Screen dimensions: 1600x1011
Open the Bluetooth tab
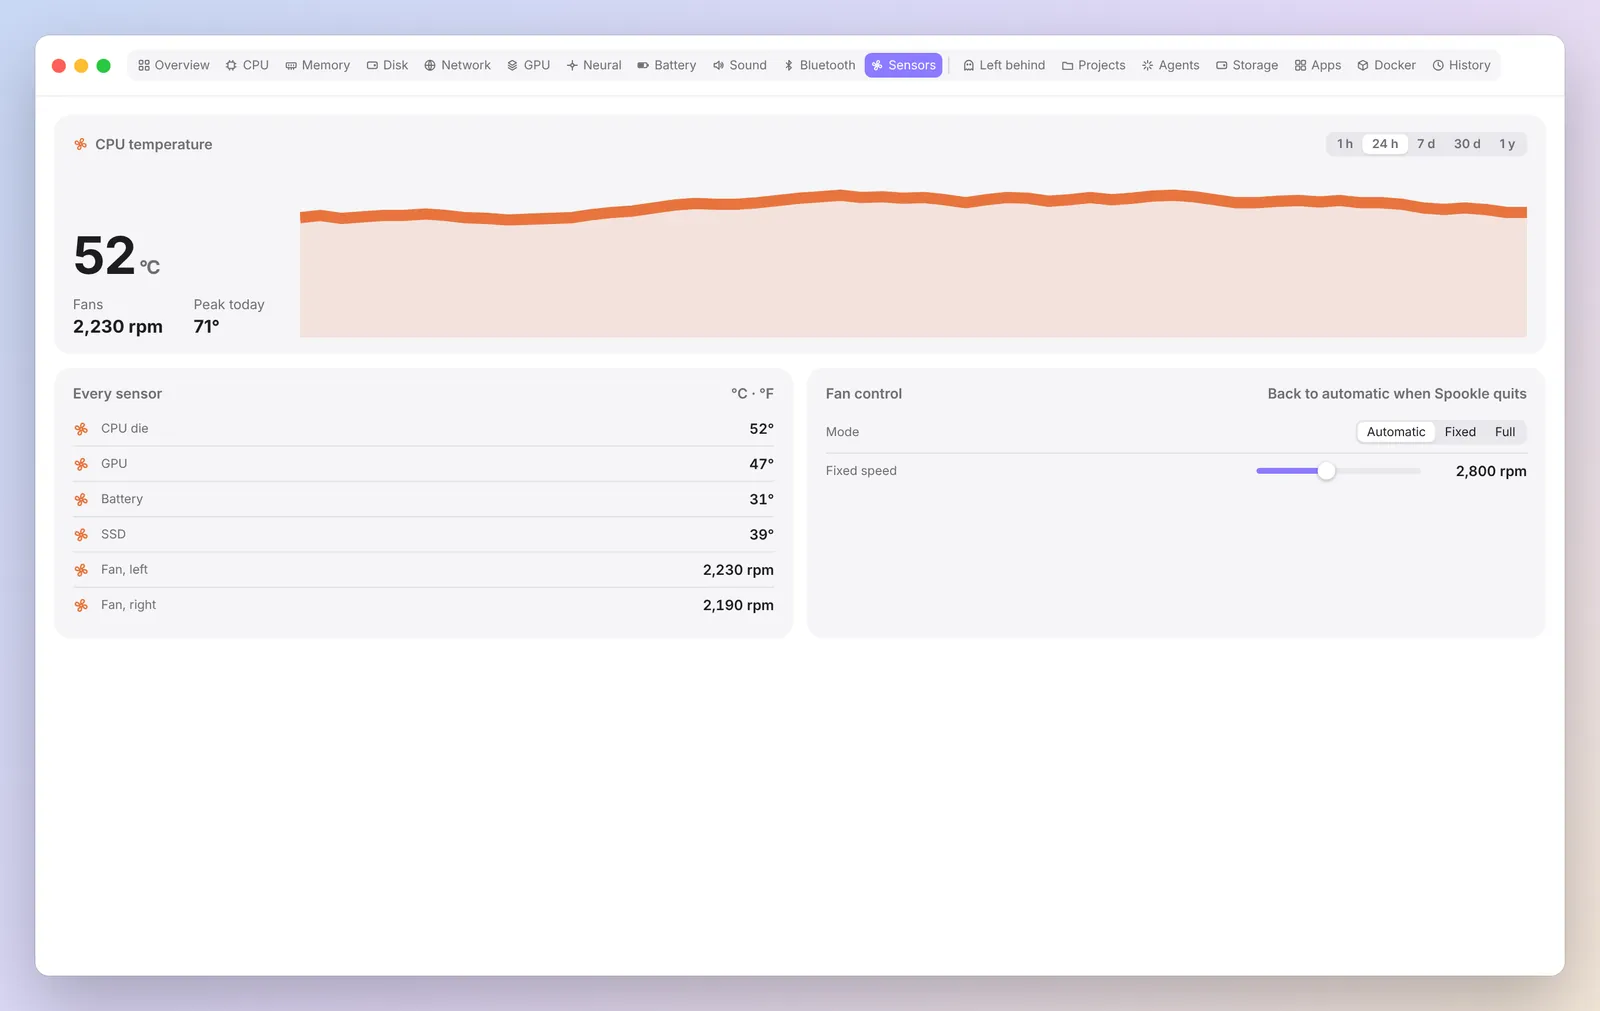pos(819,65)
